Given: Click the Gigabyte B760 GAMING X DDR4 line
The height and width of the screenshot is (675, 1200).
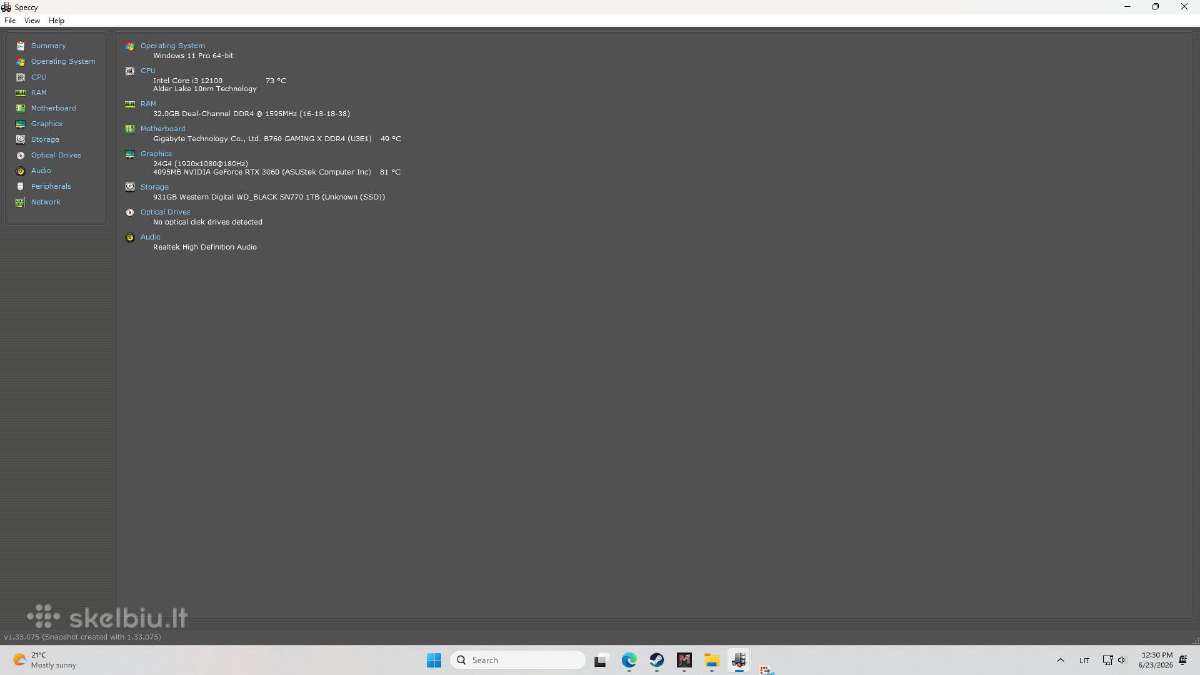Looking at the screenshot, I should click(262, 138).
